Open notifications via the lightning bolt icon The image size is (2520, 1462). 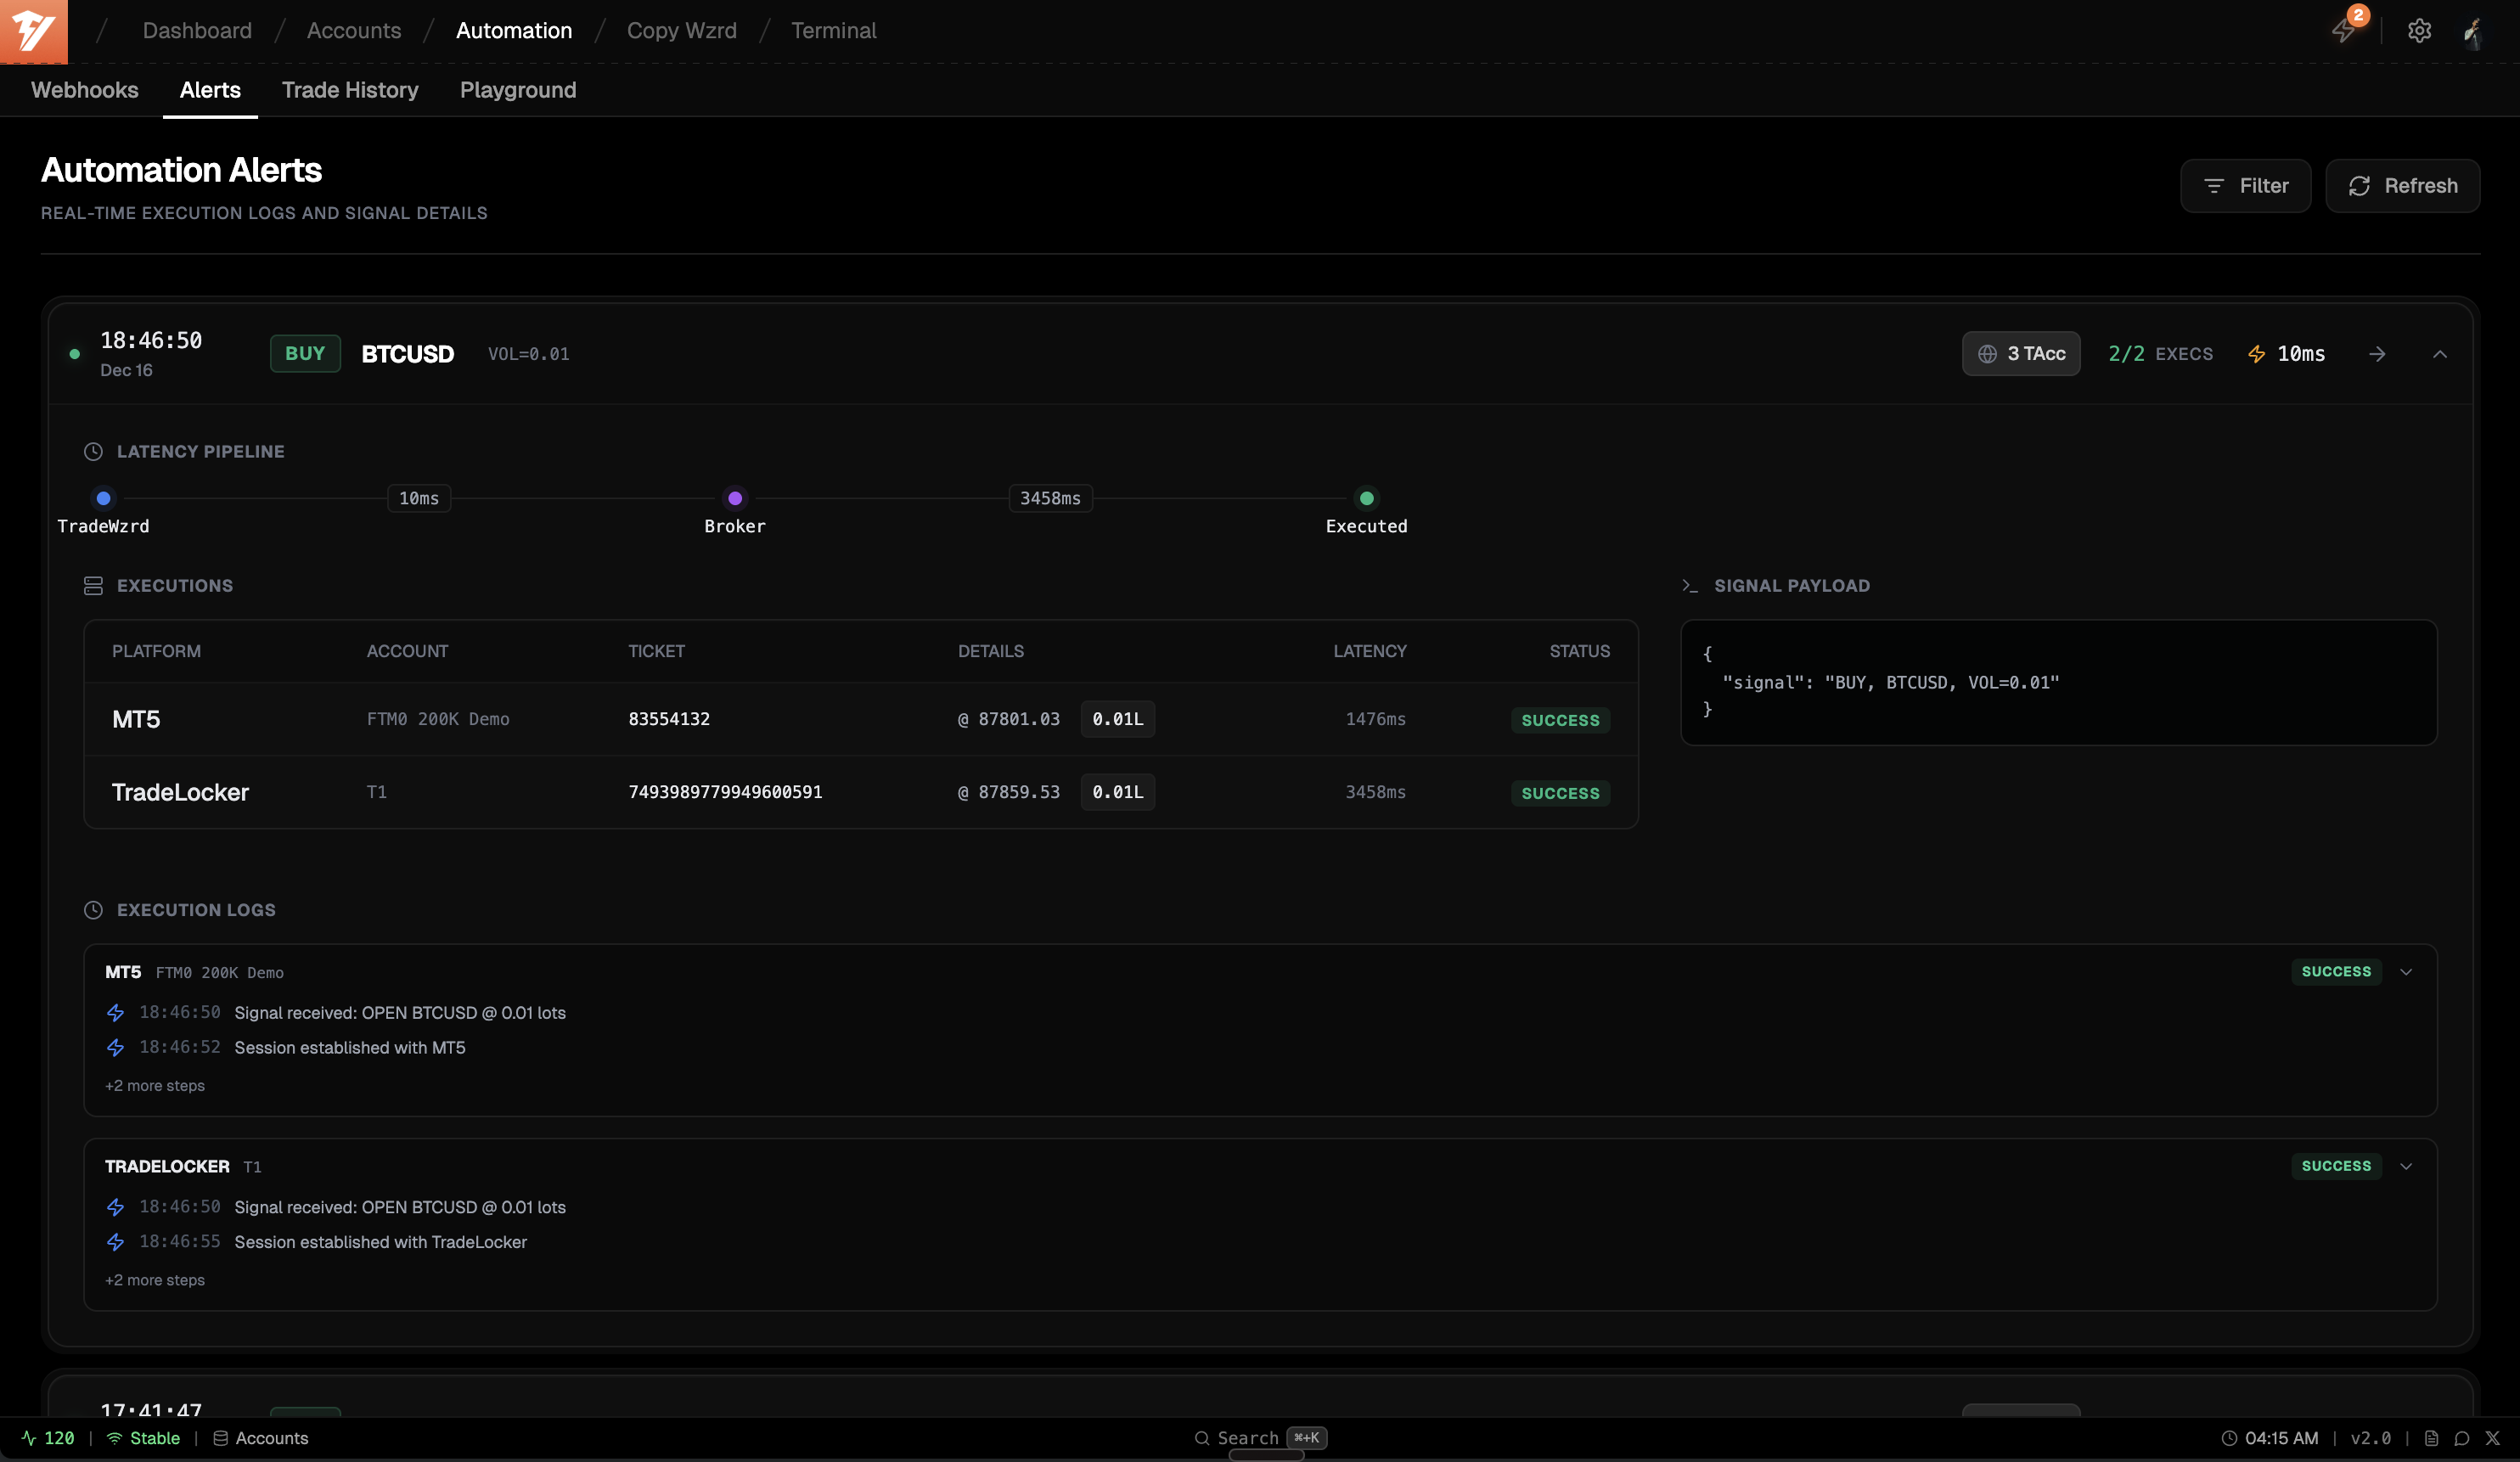2343,31
